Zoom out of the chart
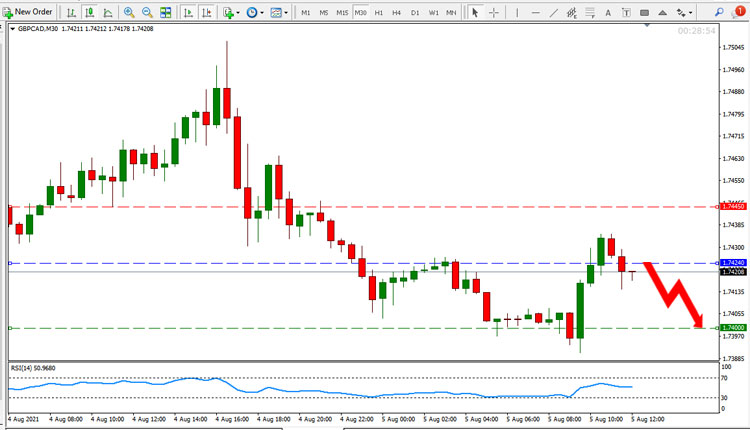Screen dimensions: 750x430 point(147,13)
